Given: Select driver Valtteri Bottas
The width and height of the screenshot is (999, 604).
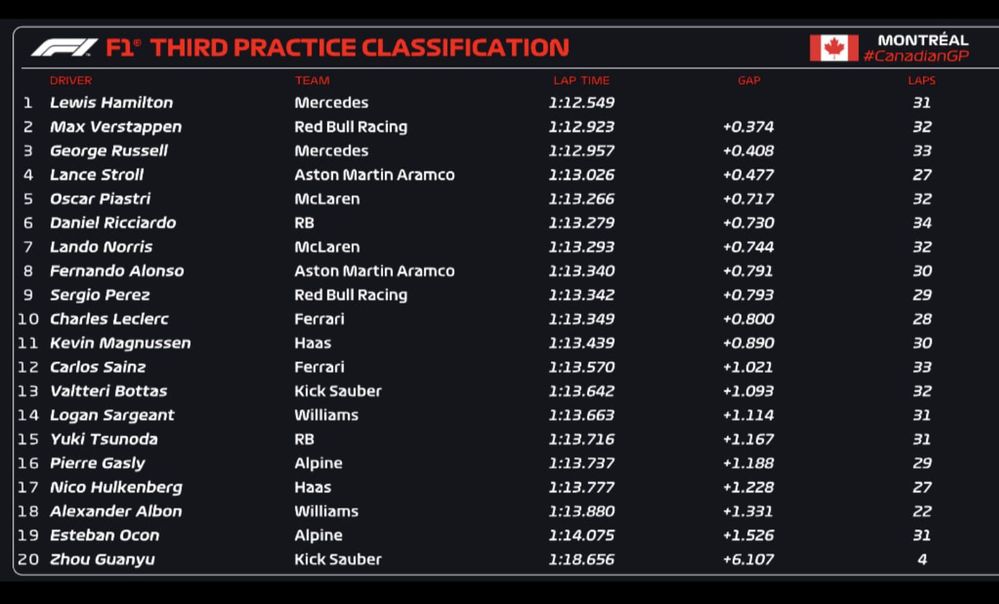Looking at the screenshot, I should 108,391.
